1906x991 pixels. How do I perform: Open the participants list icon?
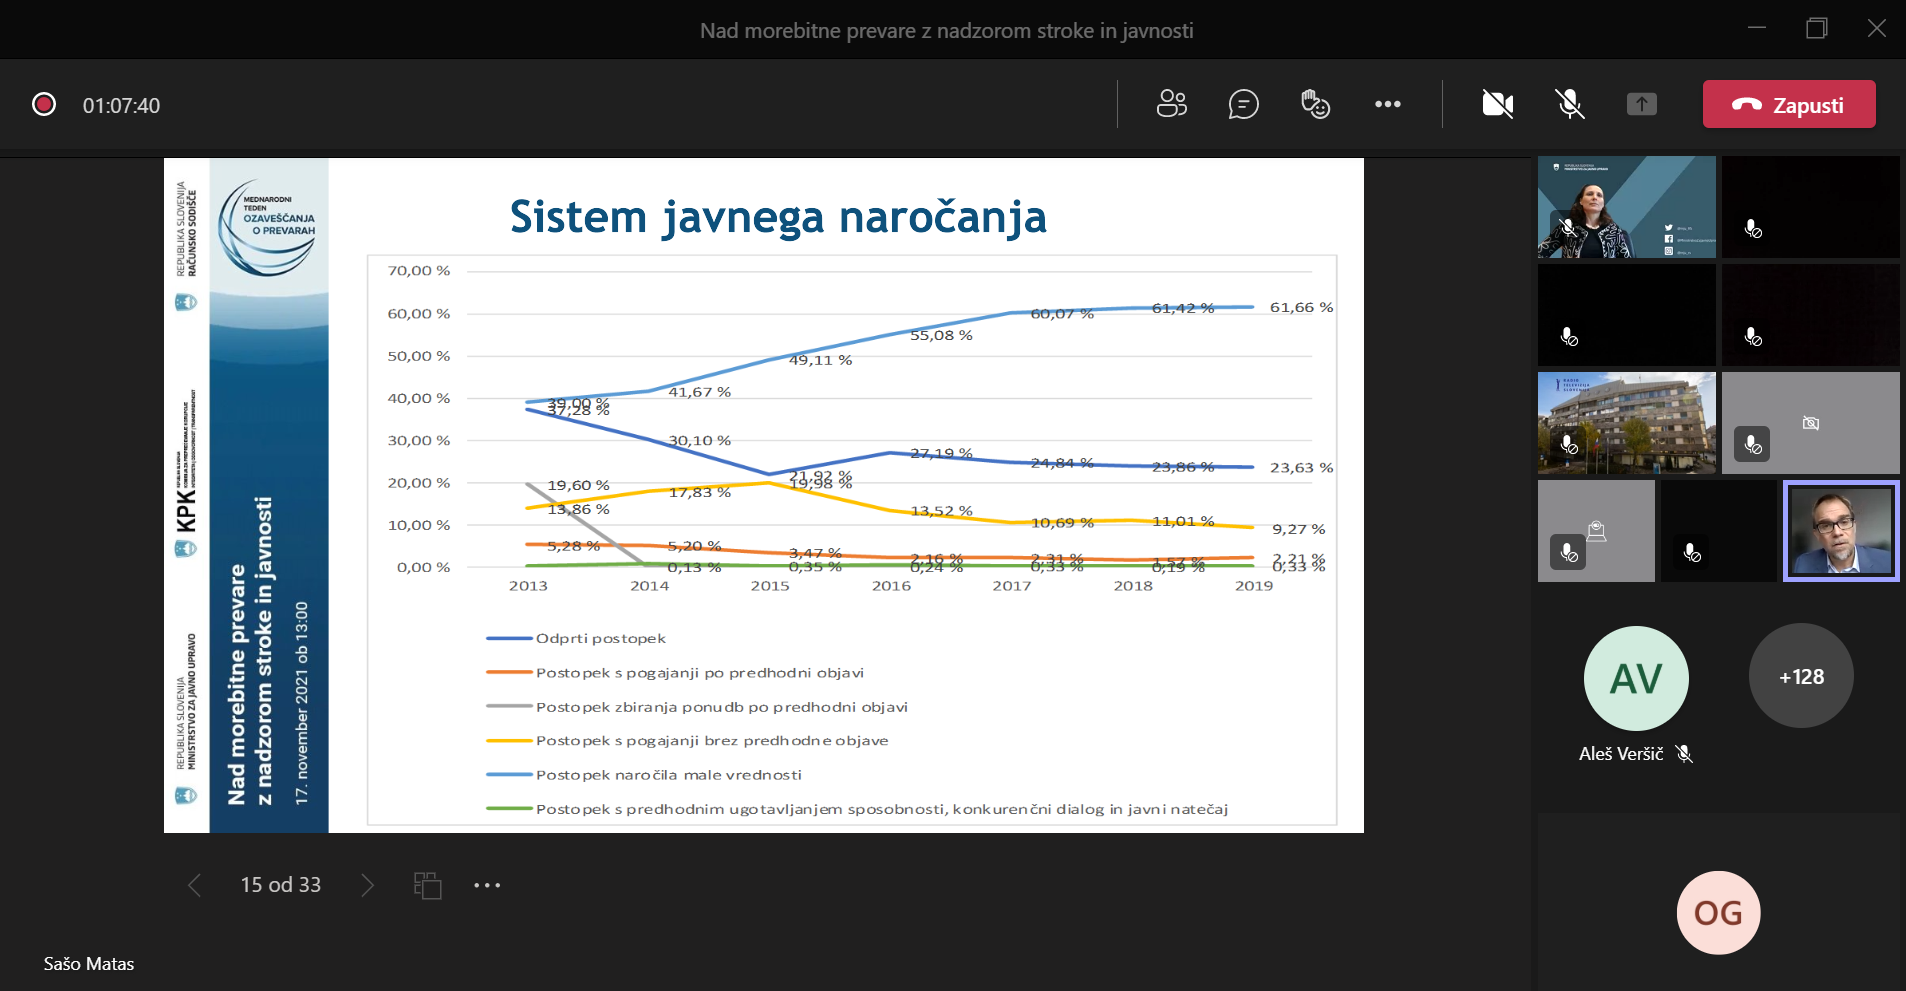click(1171, 104)
